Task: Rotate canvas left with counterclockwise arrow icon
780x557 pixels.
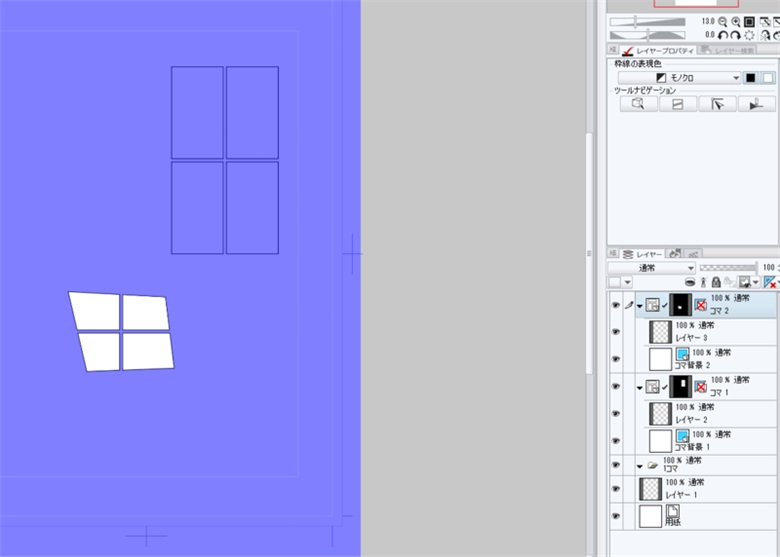Action: click(x=723, y=35)
